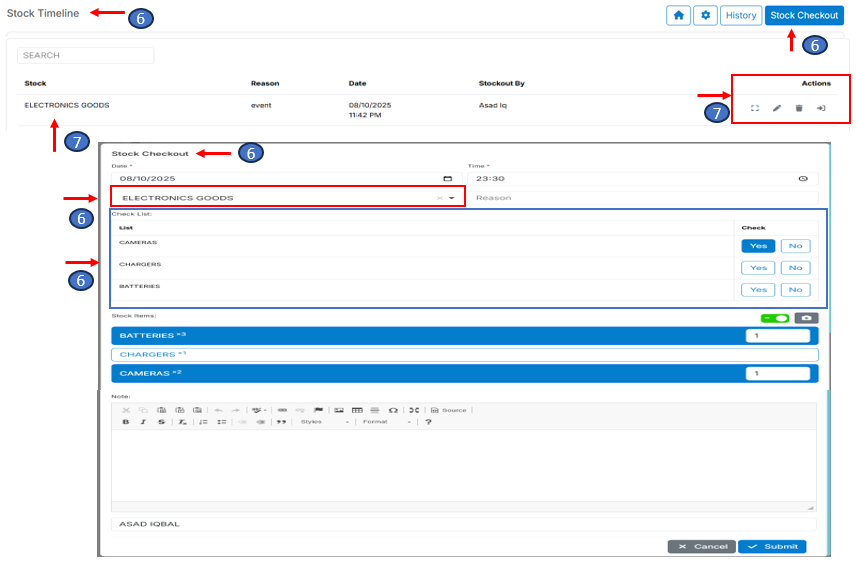Click the SEARCH input field

click(x=85, y=55)
